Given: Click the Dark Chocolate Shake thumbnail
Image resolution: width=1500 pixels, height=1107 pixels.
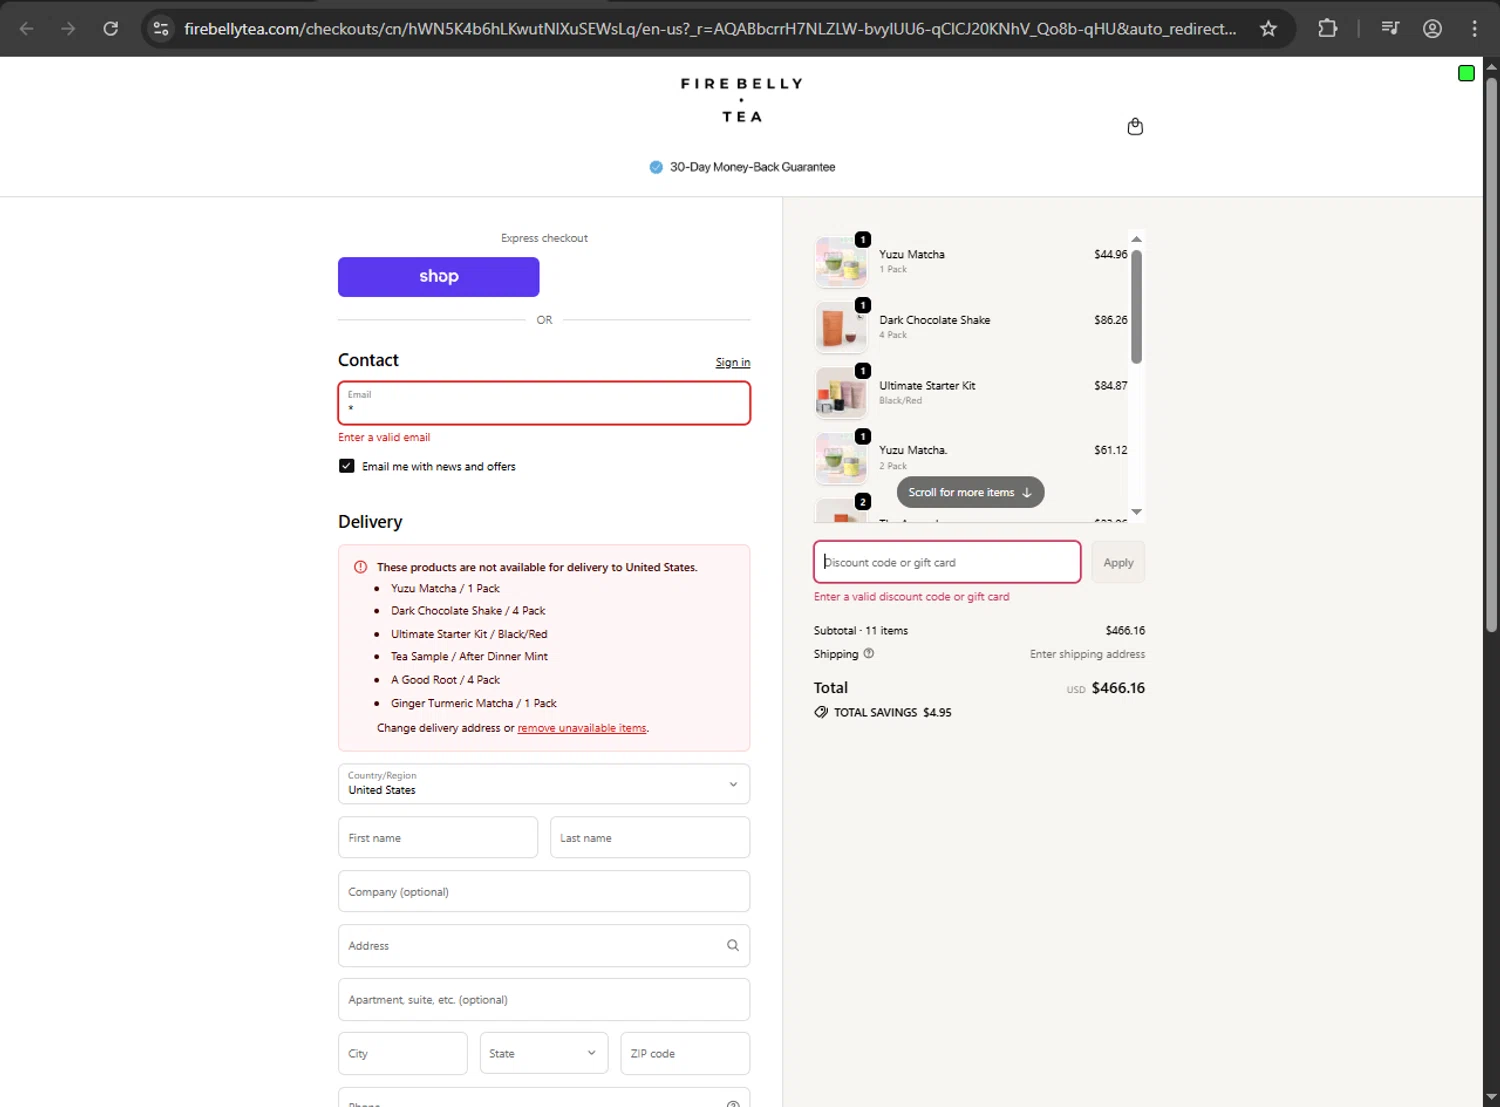Looking at the screenshot, I should pos(841,327).
